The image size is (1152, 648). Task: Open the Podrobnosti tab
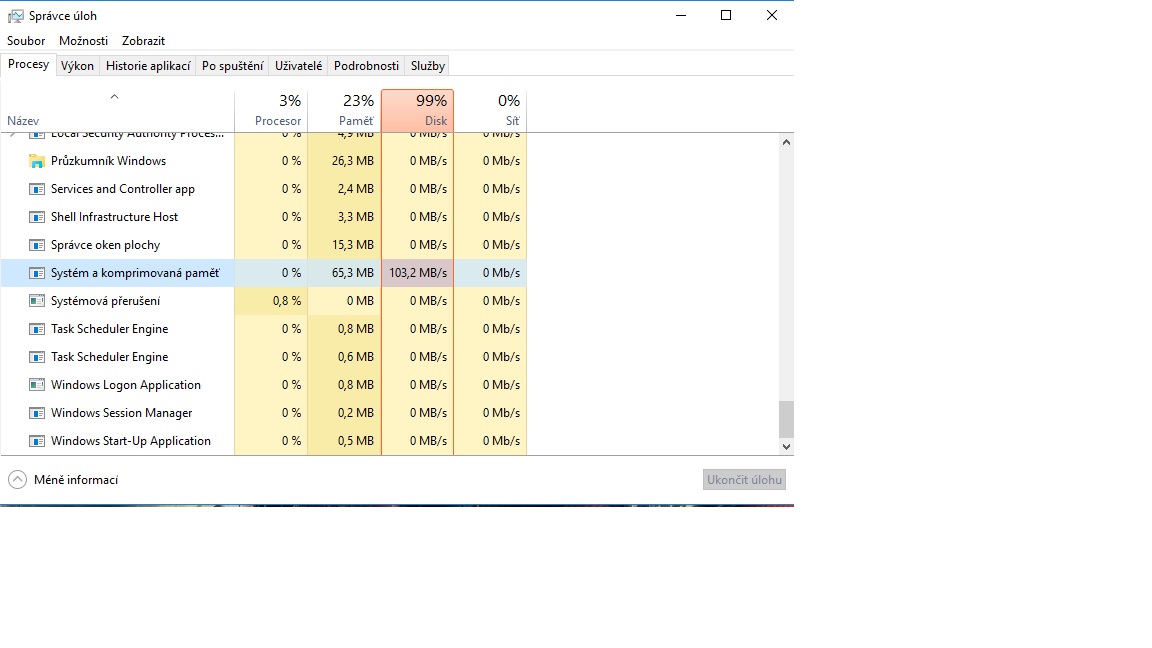(x=366, y=65)
